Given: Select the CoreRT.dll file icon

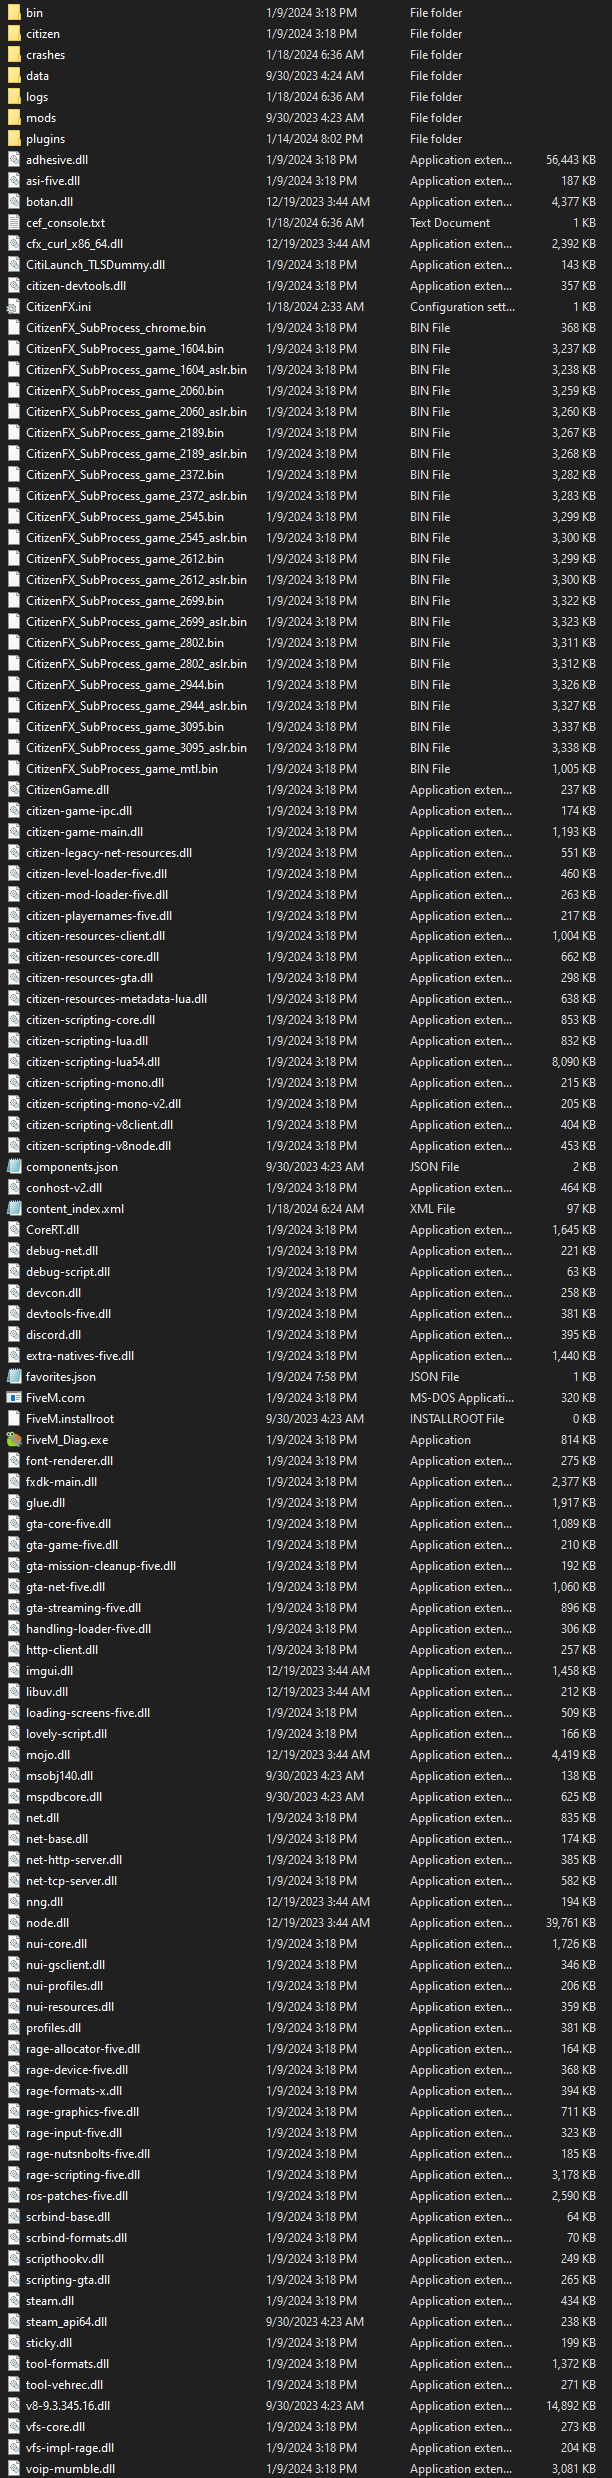Looking at the screenshot, I should point(13,1229).
